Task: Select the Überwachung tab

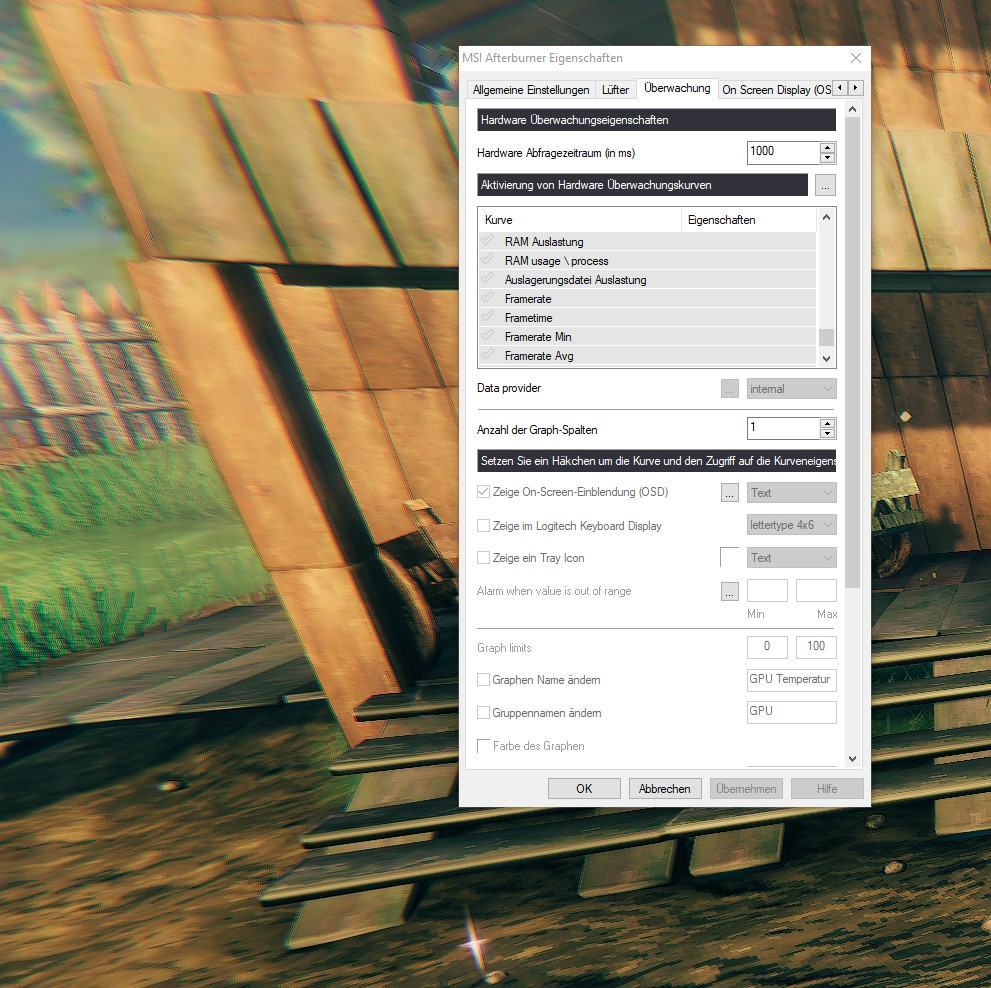Action: tap(677, 88)
